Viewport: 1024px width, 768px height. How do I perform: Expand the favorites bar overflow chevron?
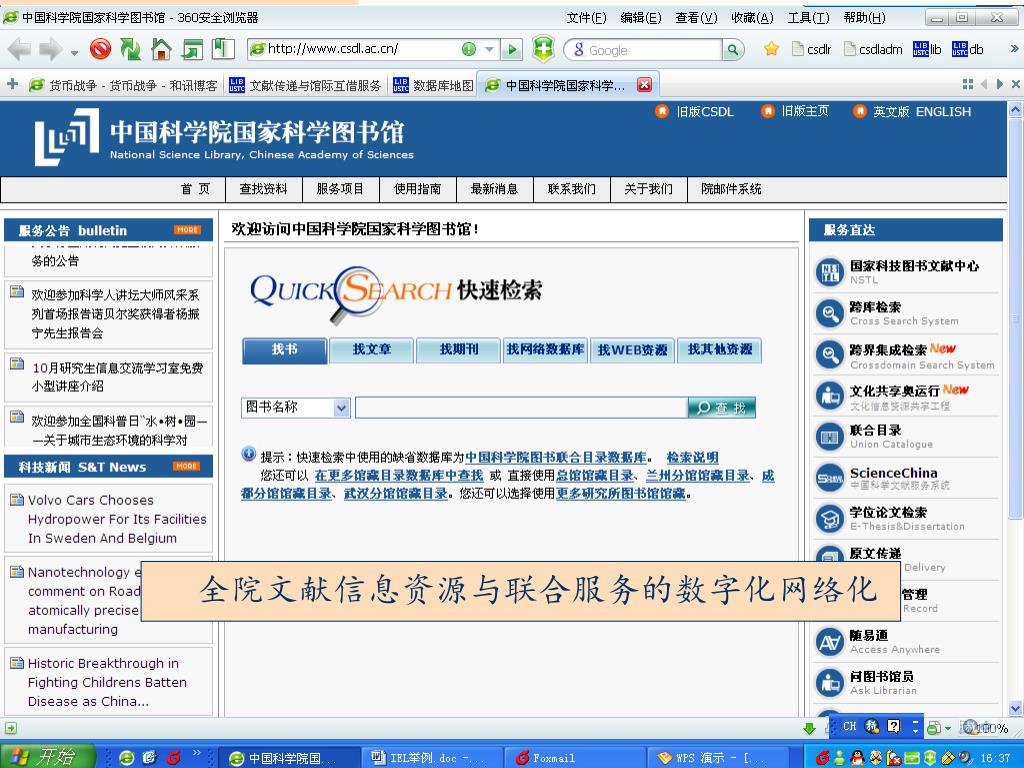click(x=1014, y=49)
